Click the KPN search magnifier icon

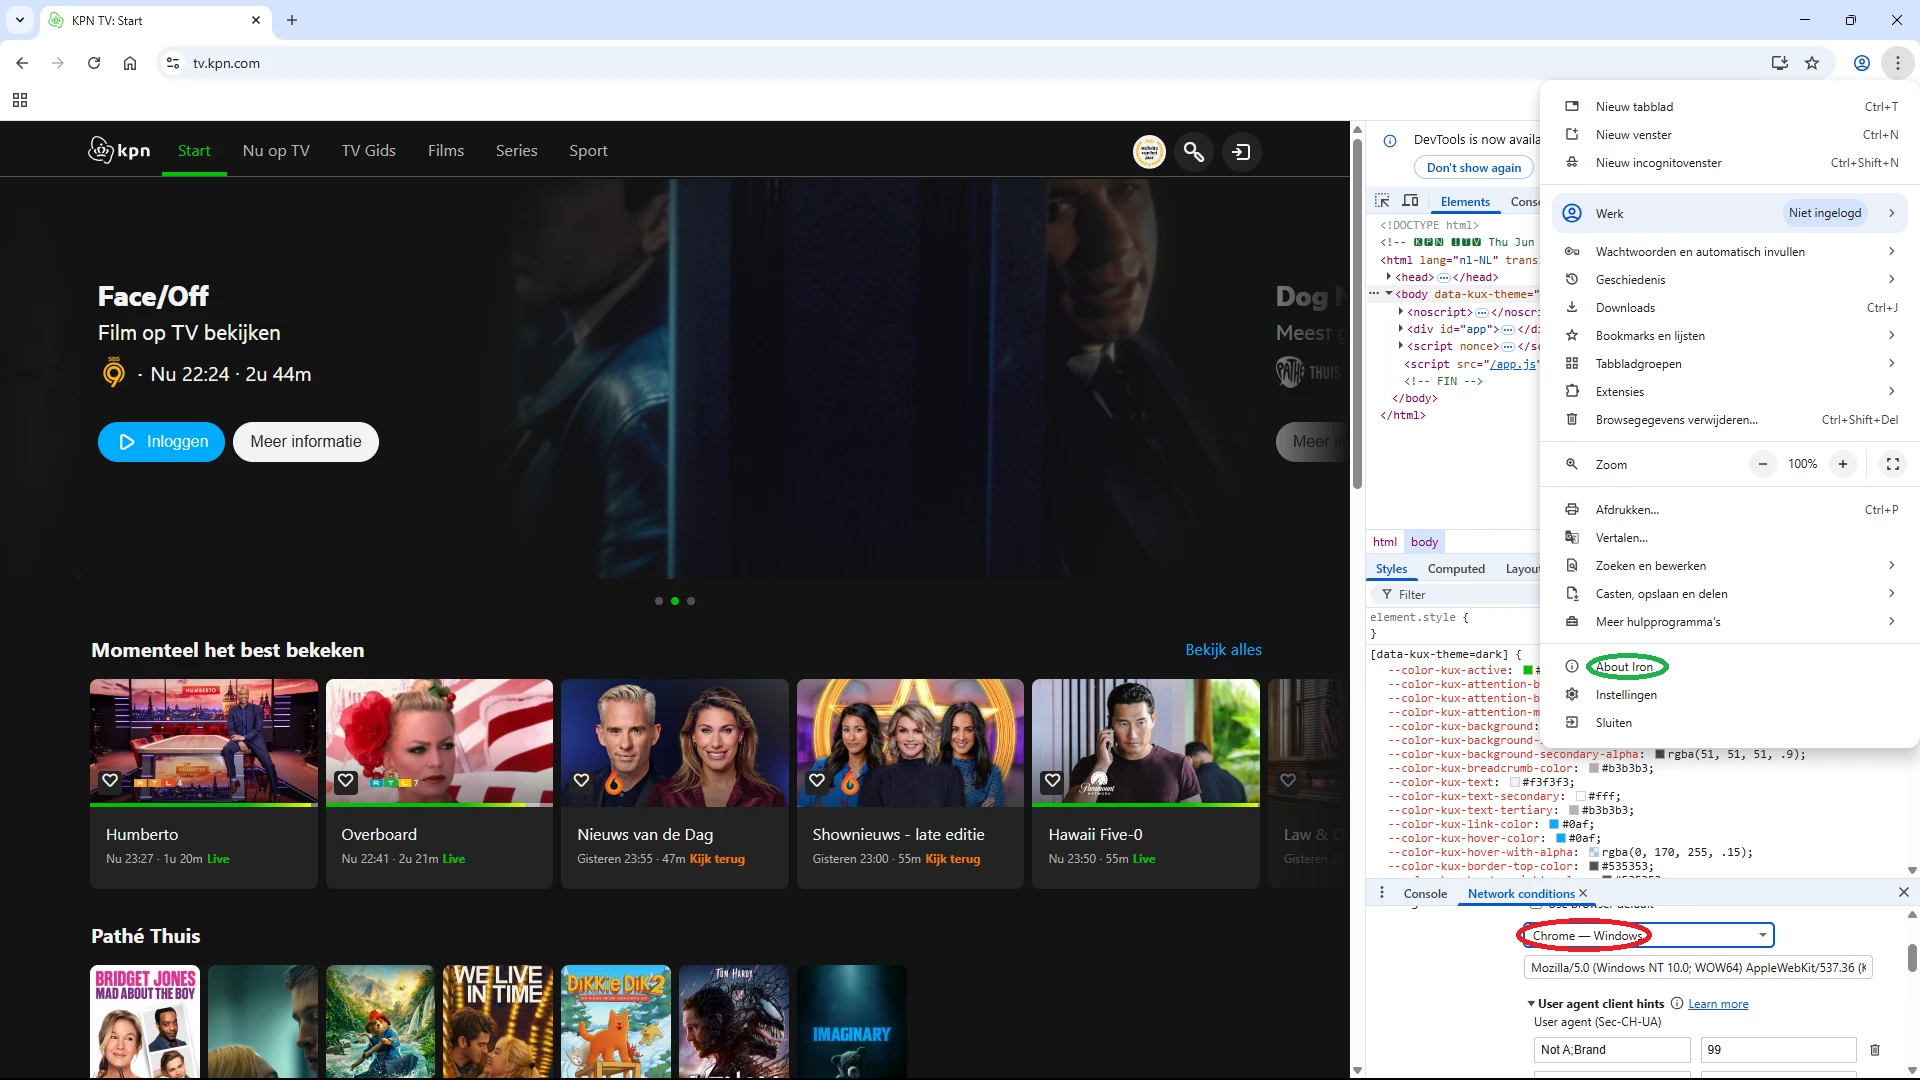(1194, 152)
